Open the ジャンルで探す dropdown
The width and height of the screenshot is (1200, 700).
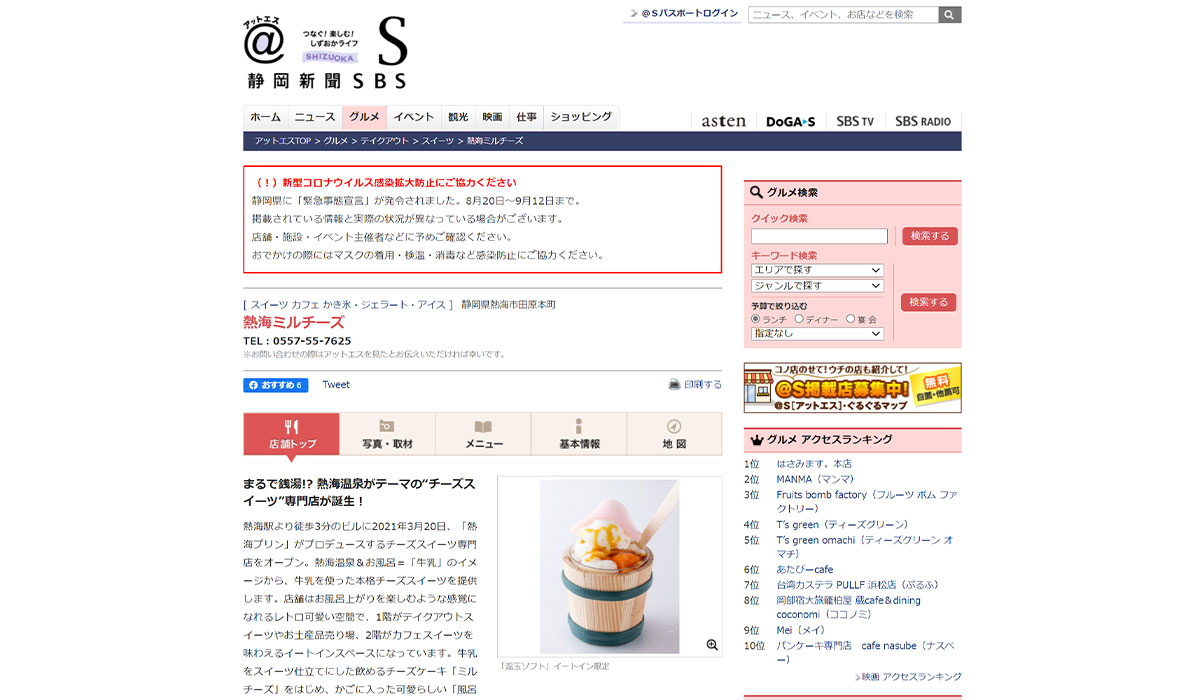817,286
